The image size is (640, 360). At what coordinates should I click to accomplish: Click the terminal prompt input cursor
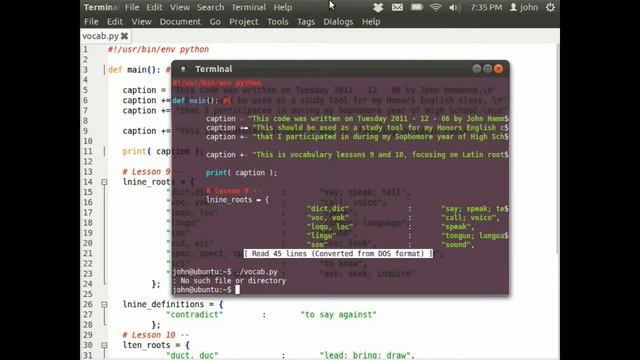tap(238, 289)
